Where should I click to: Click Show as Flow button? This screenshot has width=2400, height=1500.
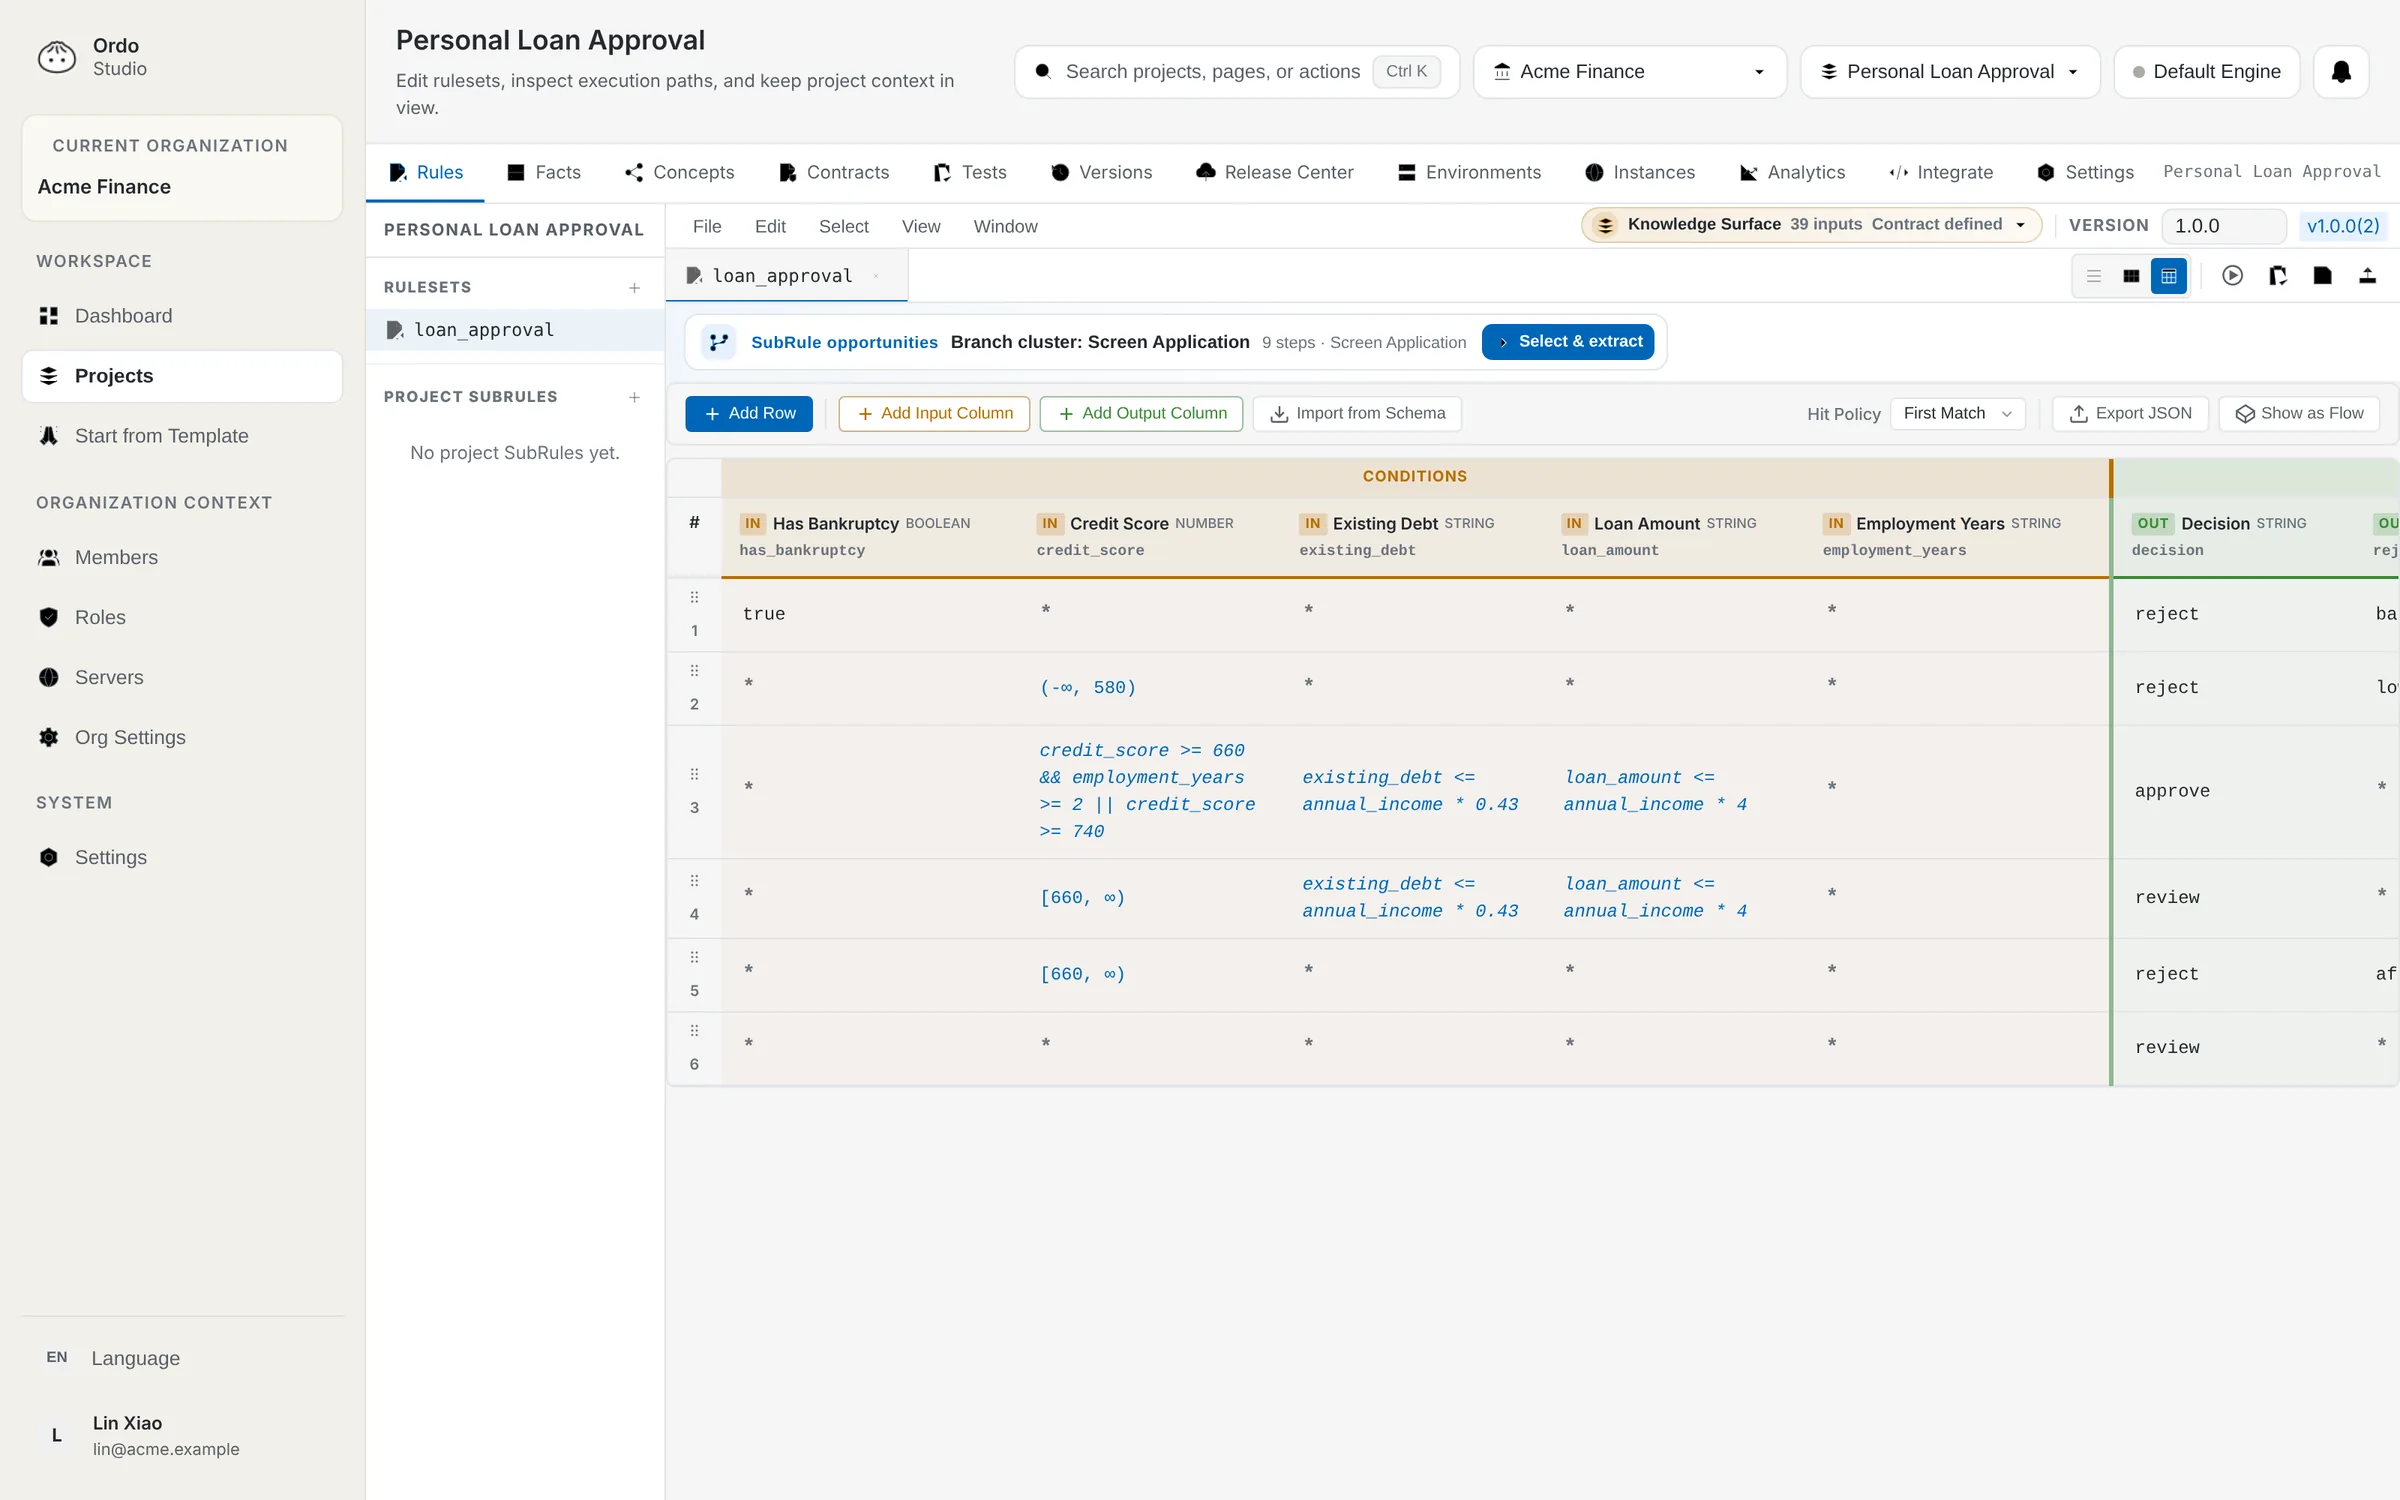click(x=2299, y=414)
